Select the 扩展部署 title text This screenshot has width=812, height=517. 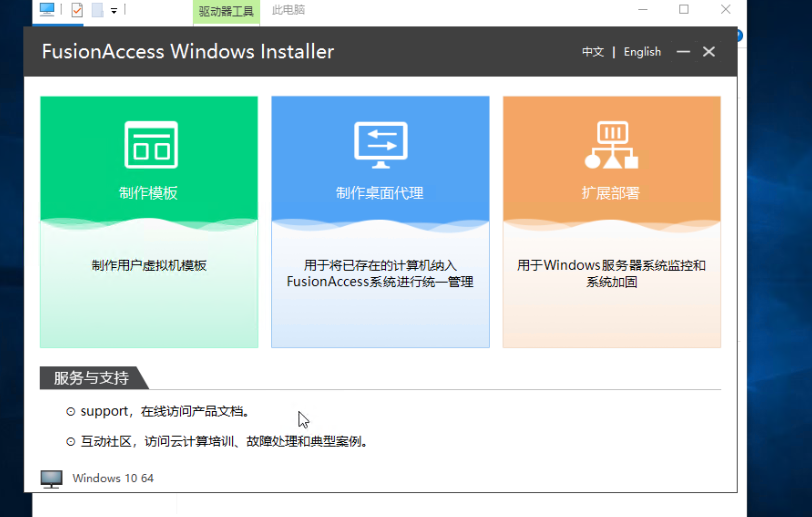tap(611, 193)
